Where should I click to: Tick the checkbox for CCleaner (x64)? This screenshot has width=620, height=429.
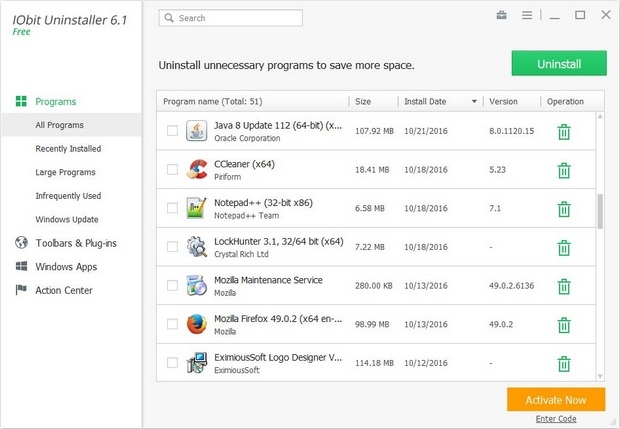(x=172, y=169)
